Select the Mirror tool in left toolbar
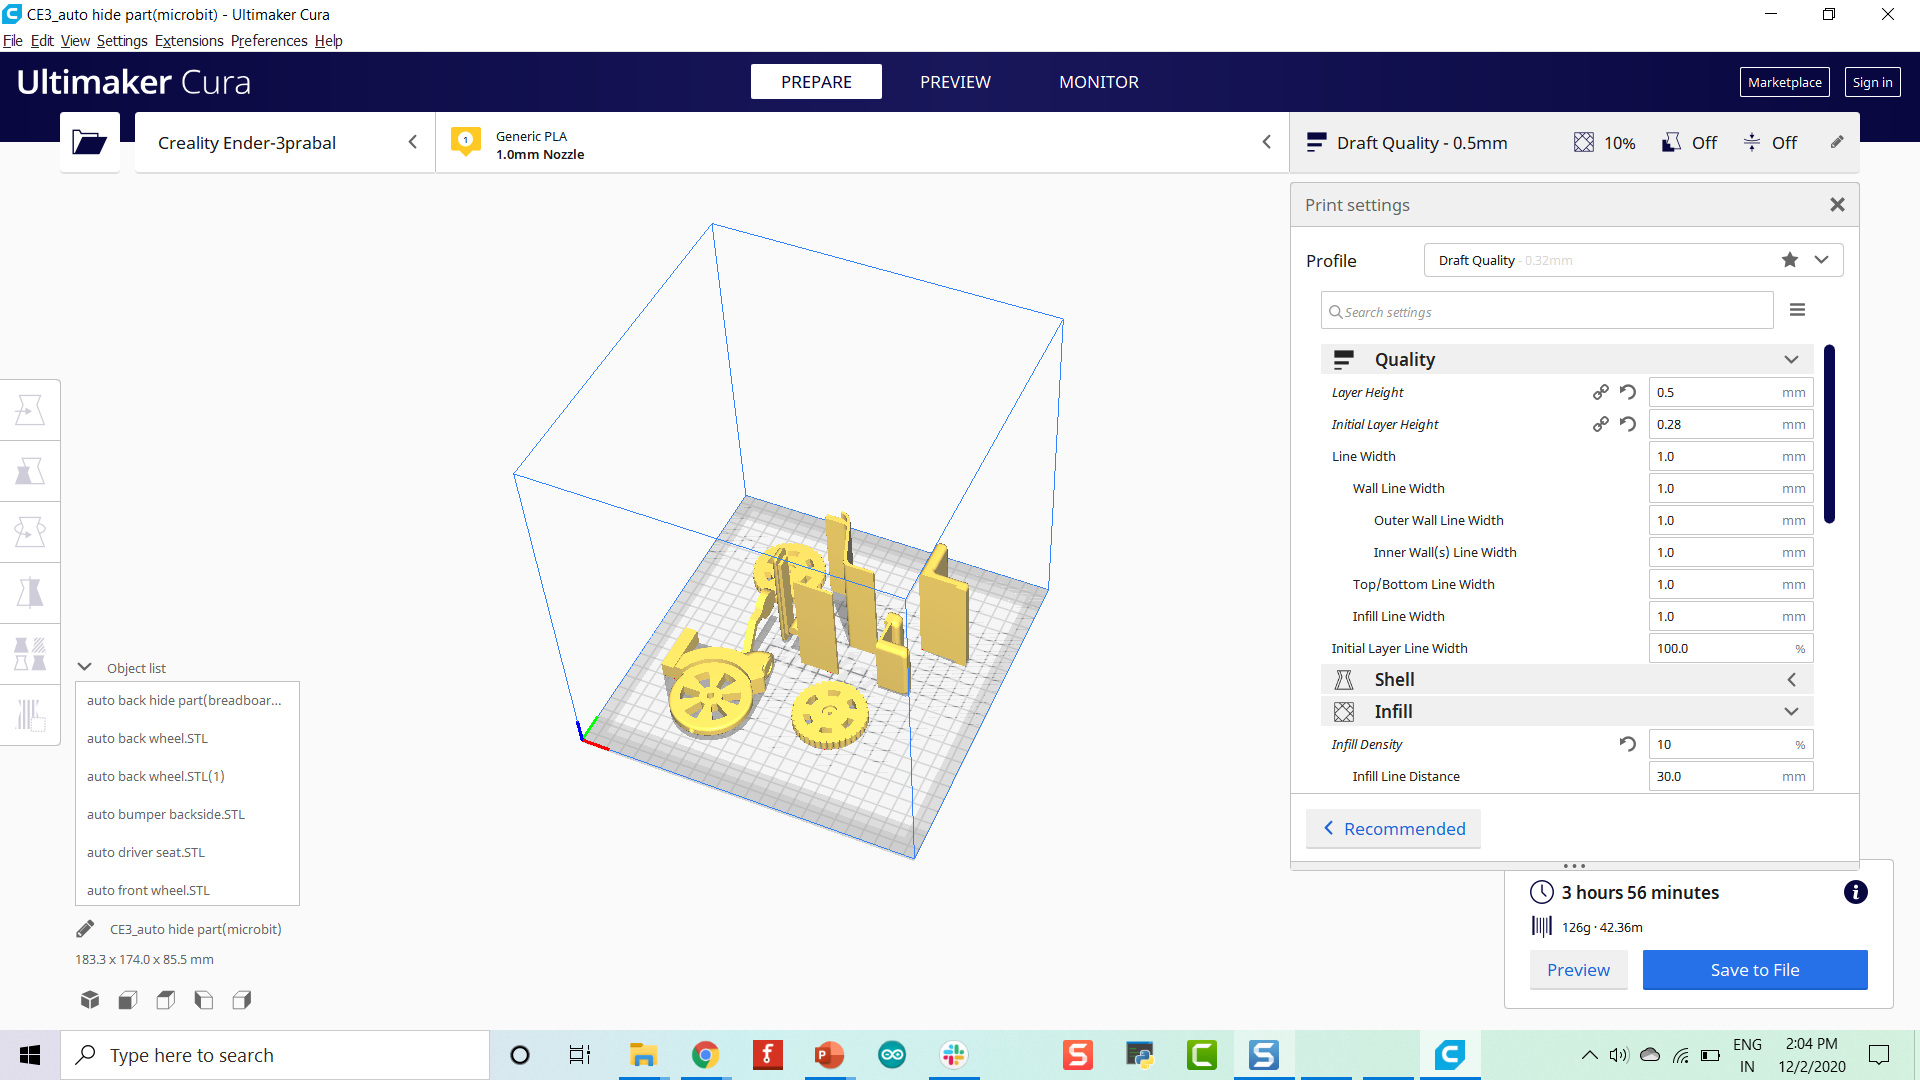 pyautogui.click(x=30, y=593)
